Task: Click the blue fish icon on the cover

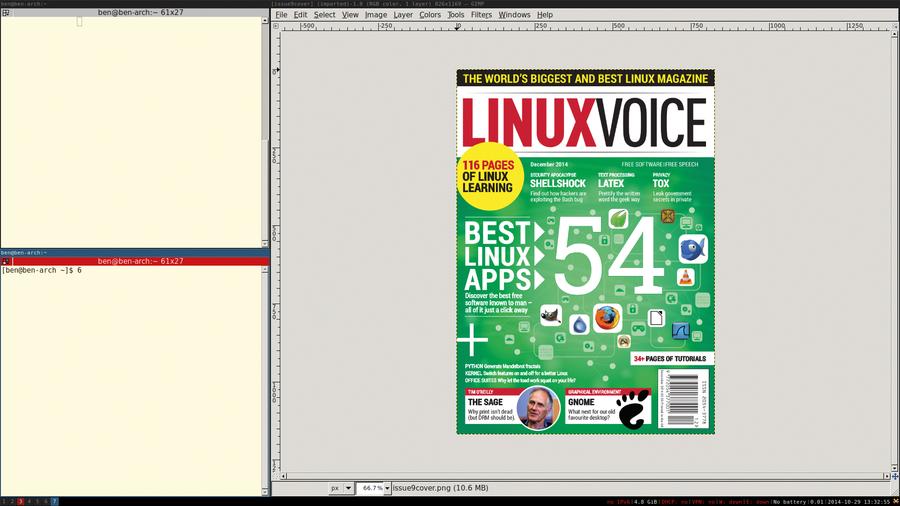Action: (x=693, y=249)
